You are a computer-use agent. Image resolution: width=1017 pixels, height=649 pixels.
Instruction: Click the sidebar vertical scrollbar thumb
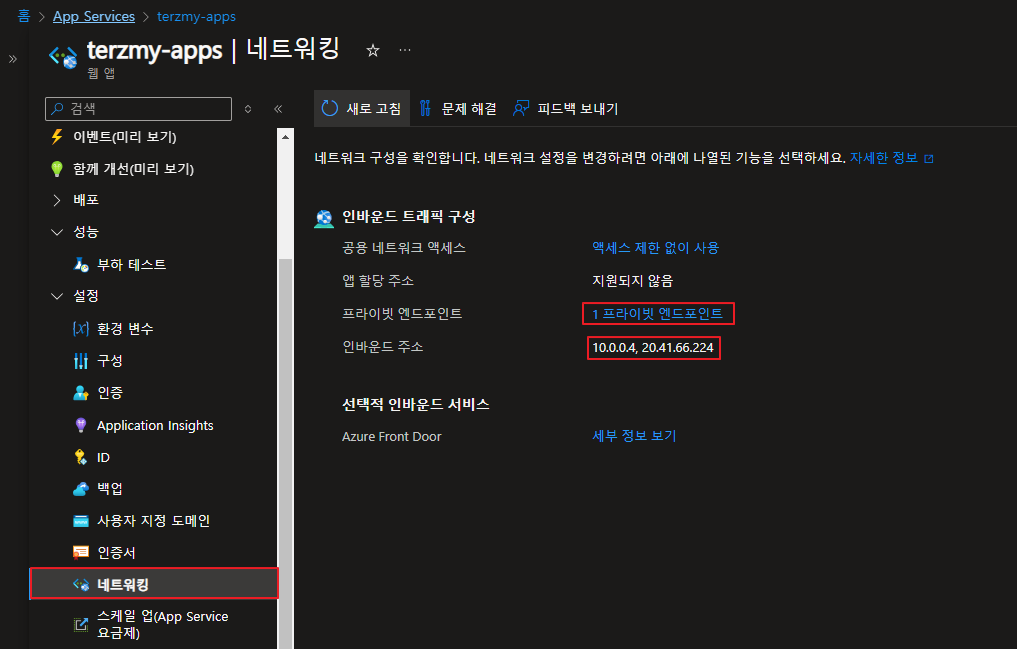pyautogui.click(x=285, y=454)
